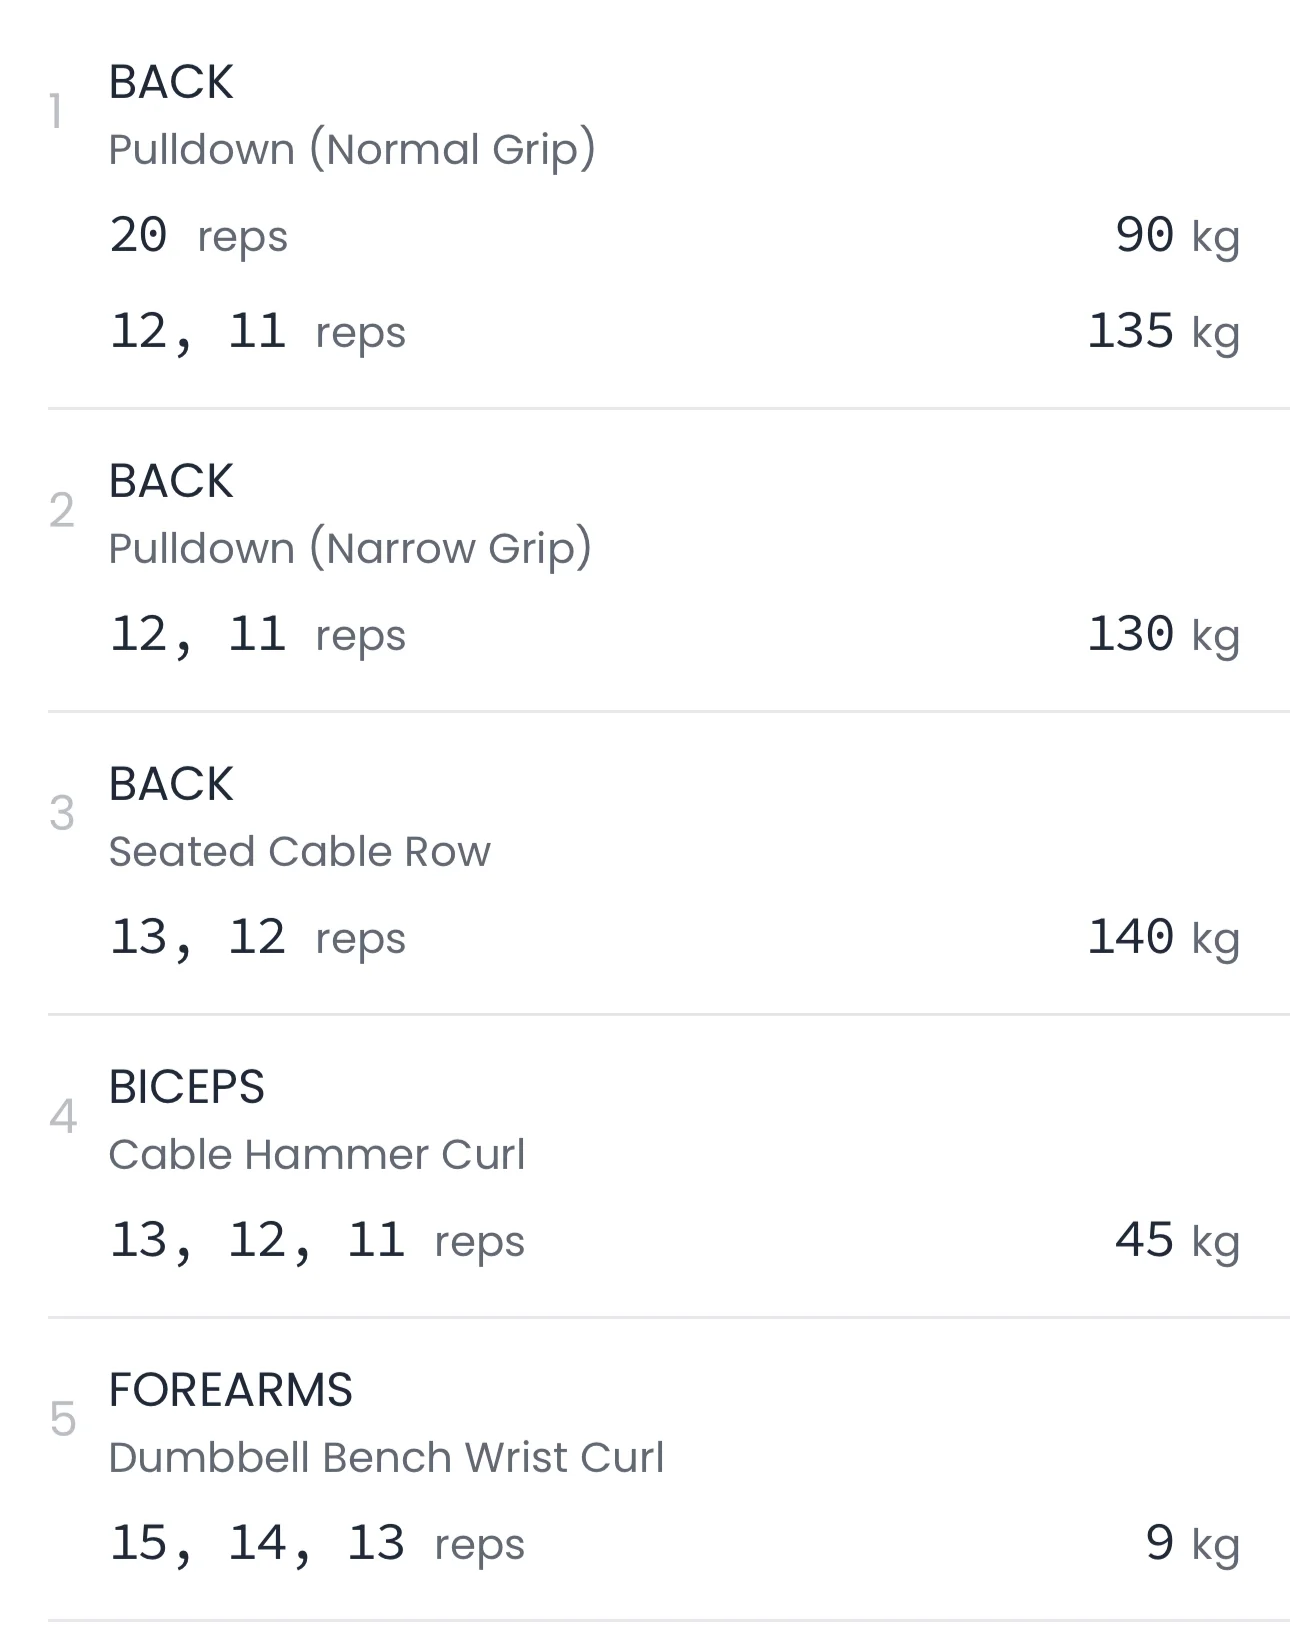Open the Seated Cable Row exercise

click(x=299, y=851)
